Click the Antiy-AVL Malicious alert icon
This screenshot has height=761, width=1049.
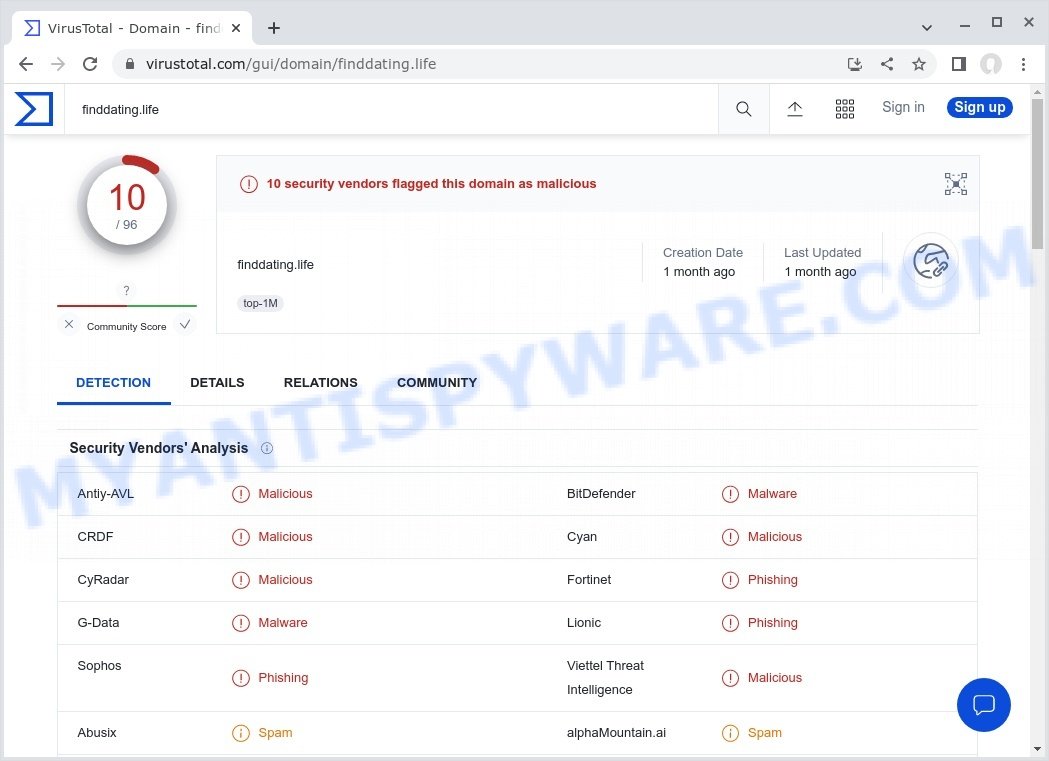pyautogui.click(x=240, y=494)
